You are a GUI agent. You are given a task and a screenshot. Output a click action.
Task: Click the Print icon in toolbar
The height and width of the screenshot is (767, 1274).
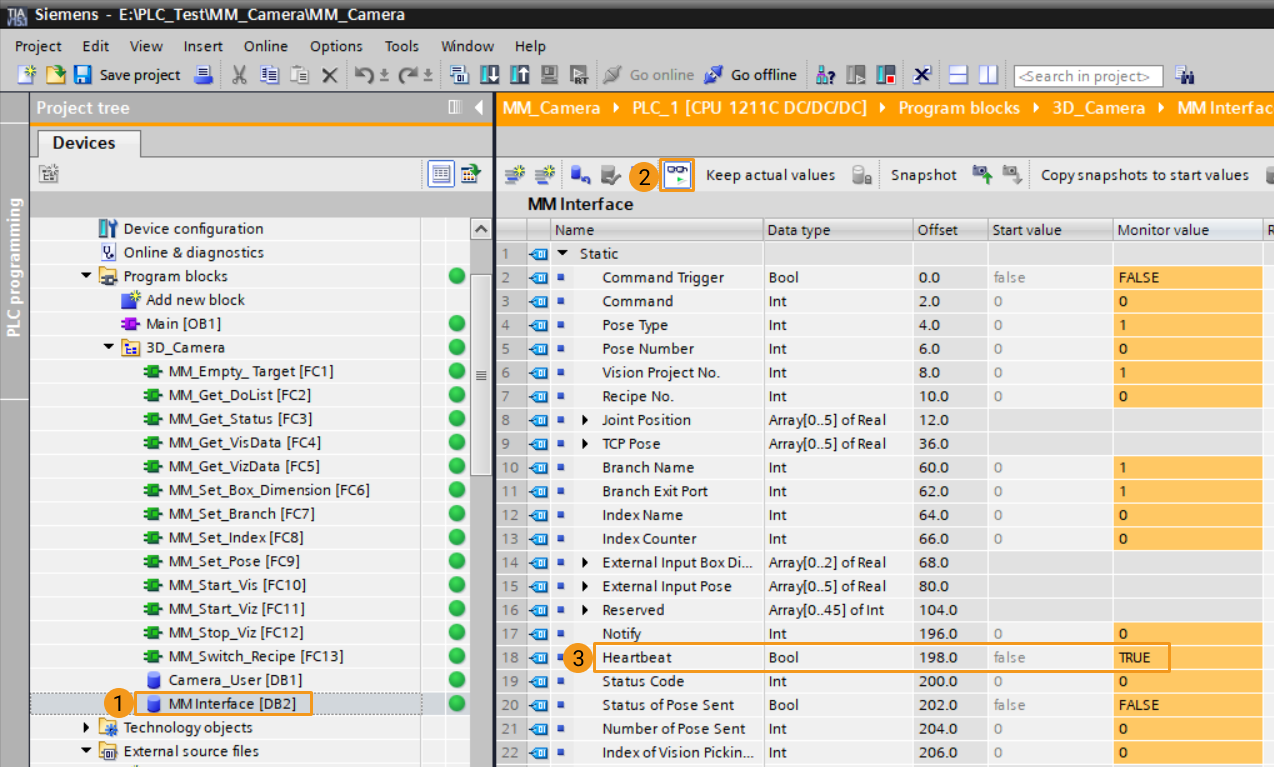click(203, 75)
